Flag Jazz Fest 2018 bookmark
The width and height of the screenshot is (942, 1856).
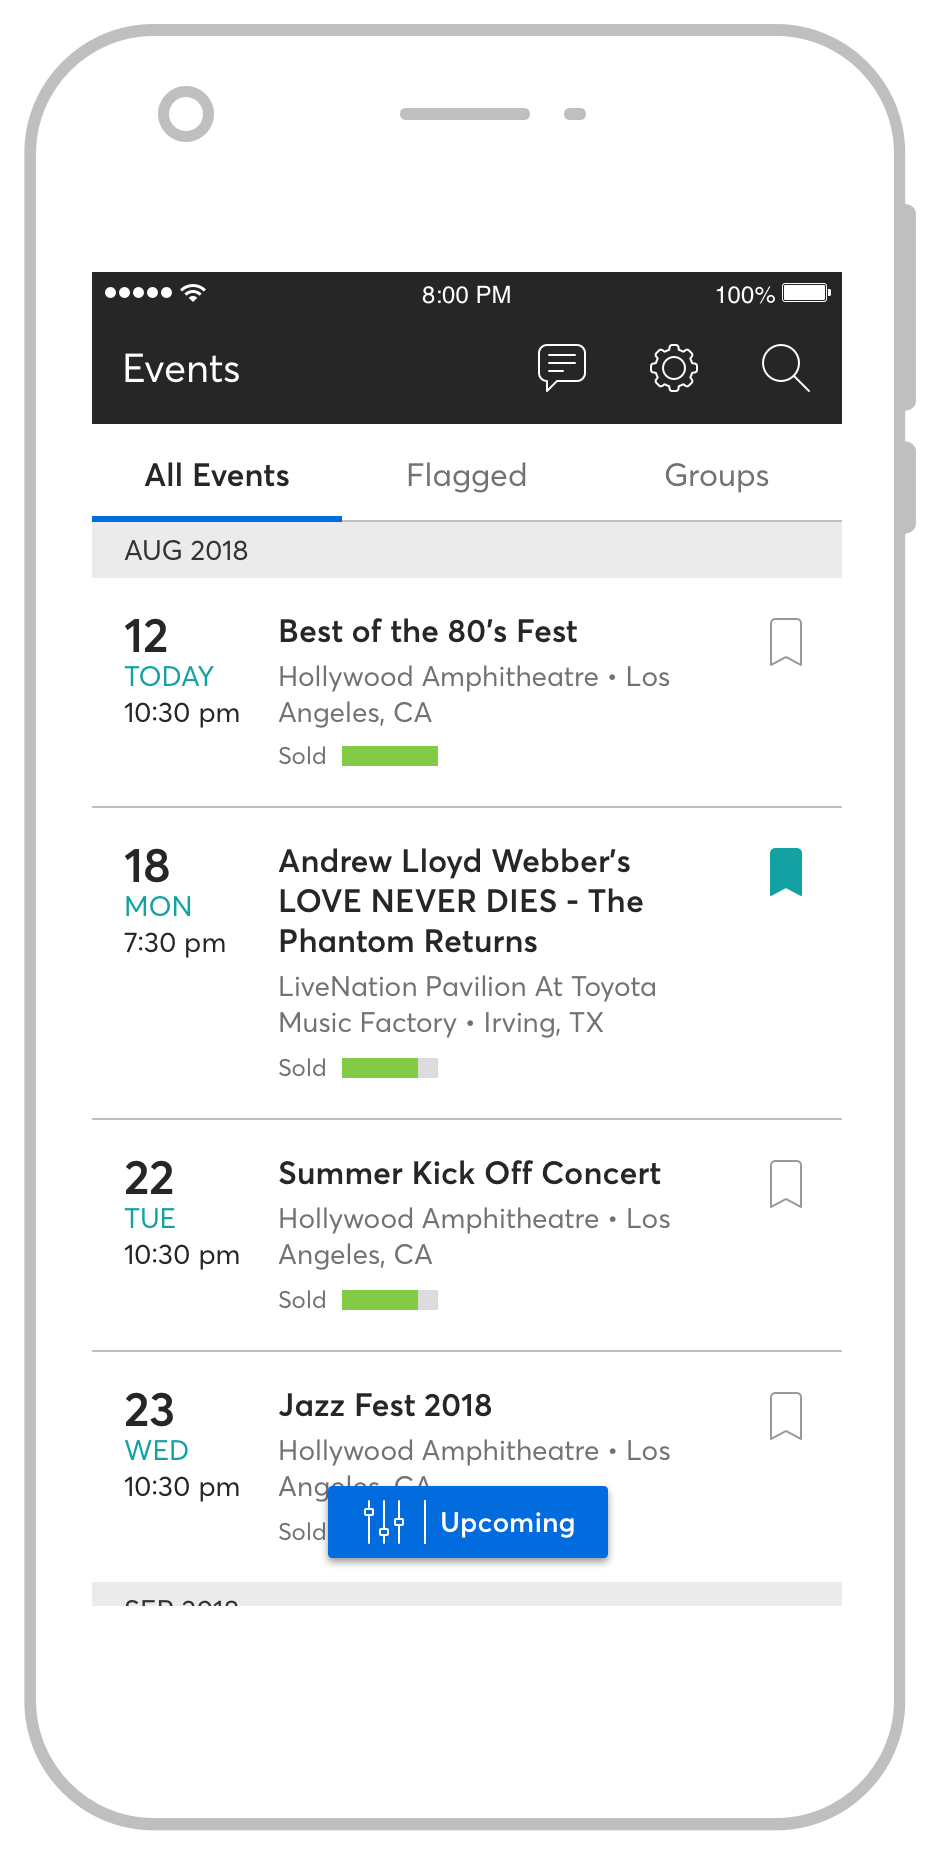[x=785, y=1416]
